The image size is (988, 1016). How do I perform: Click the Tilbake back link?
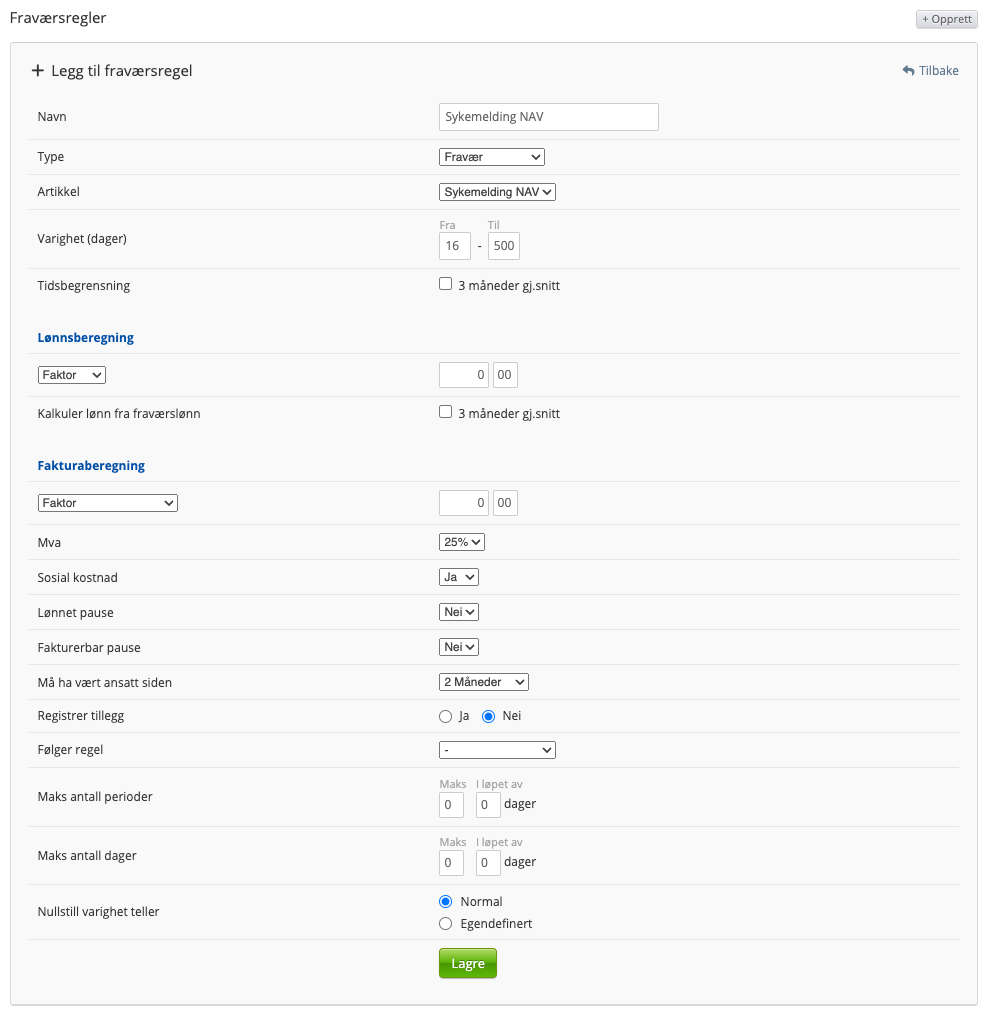pyautogui.click(x=930, y=71)
